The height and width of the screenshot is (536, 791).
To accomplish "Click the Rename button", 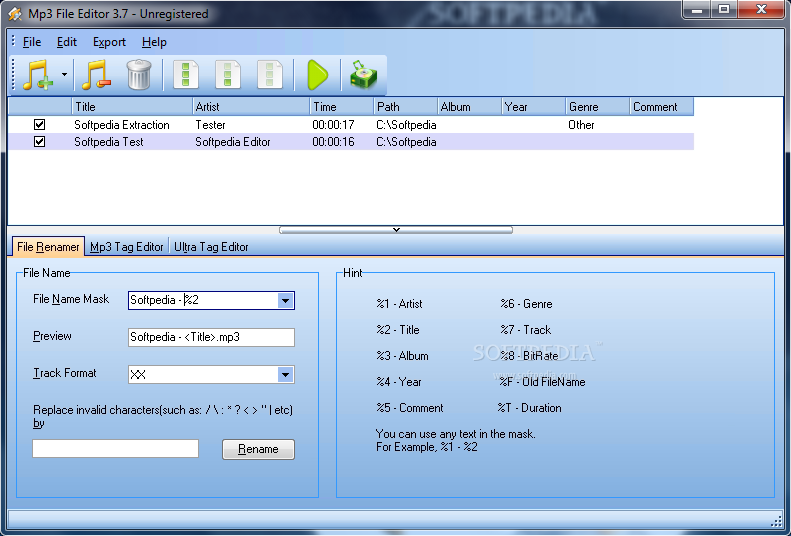I will coord(258,449).
